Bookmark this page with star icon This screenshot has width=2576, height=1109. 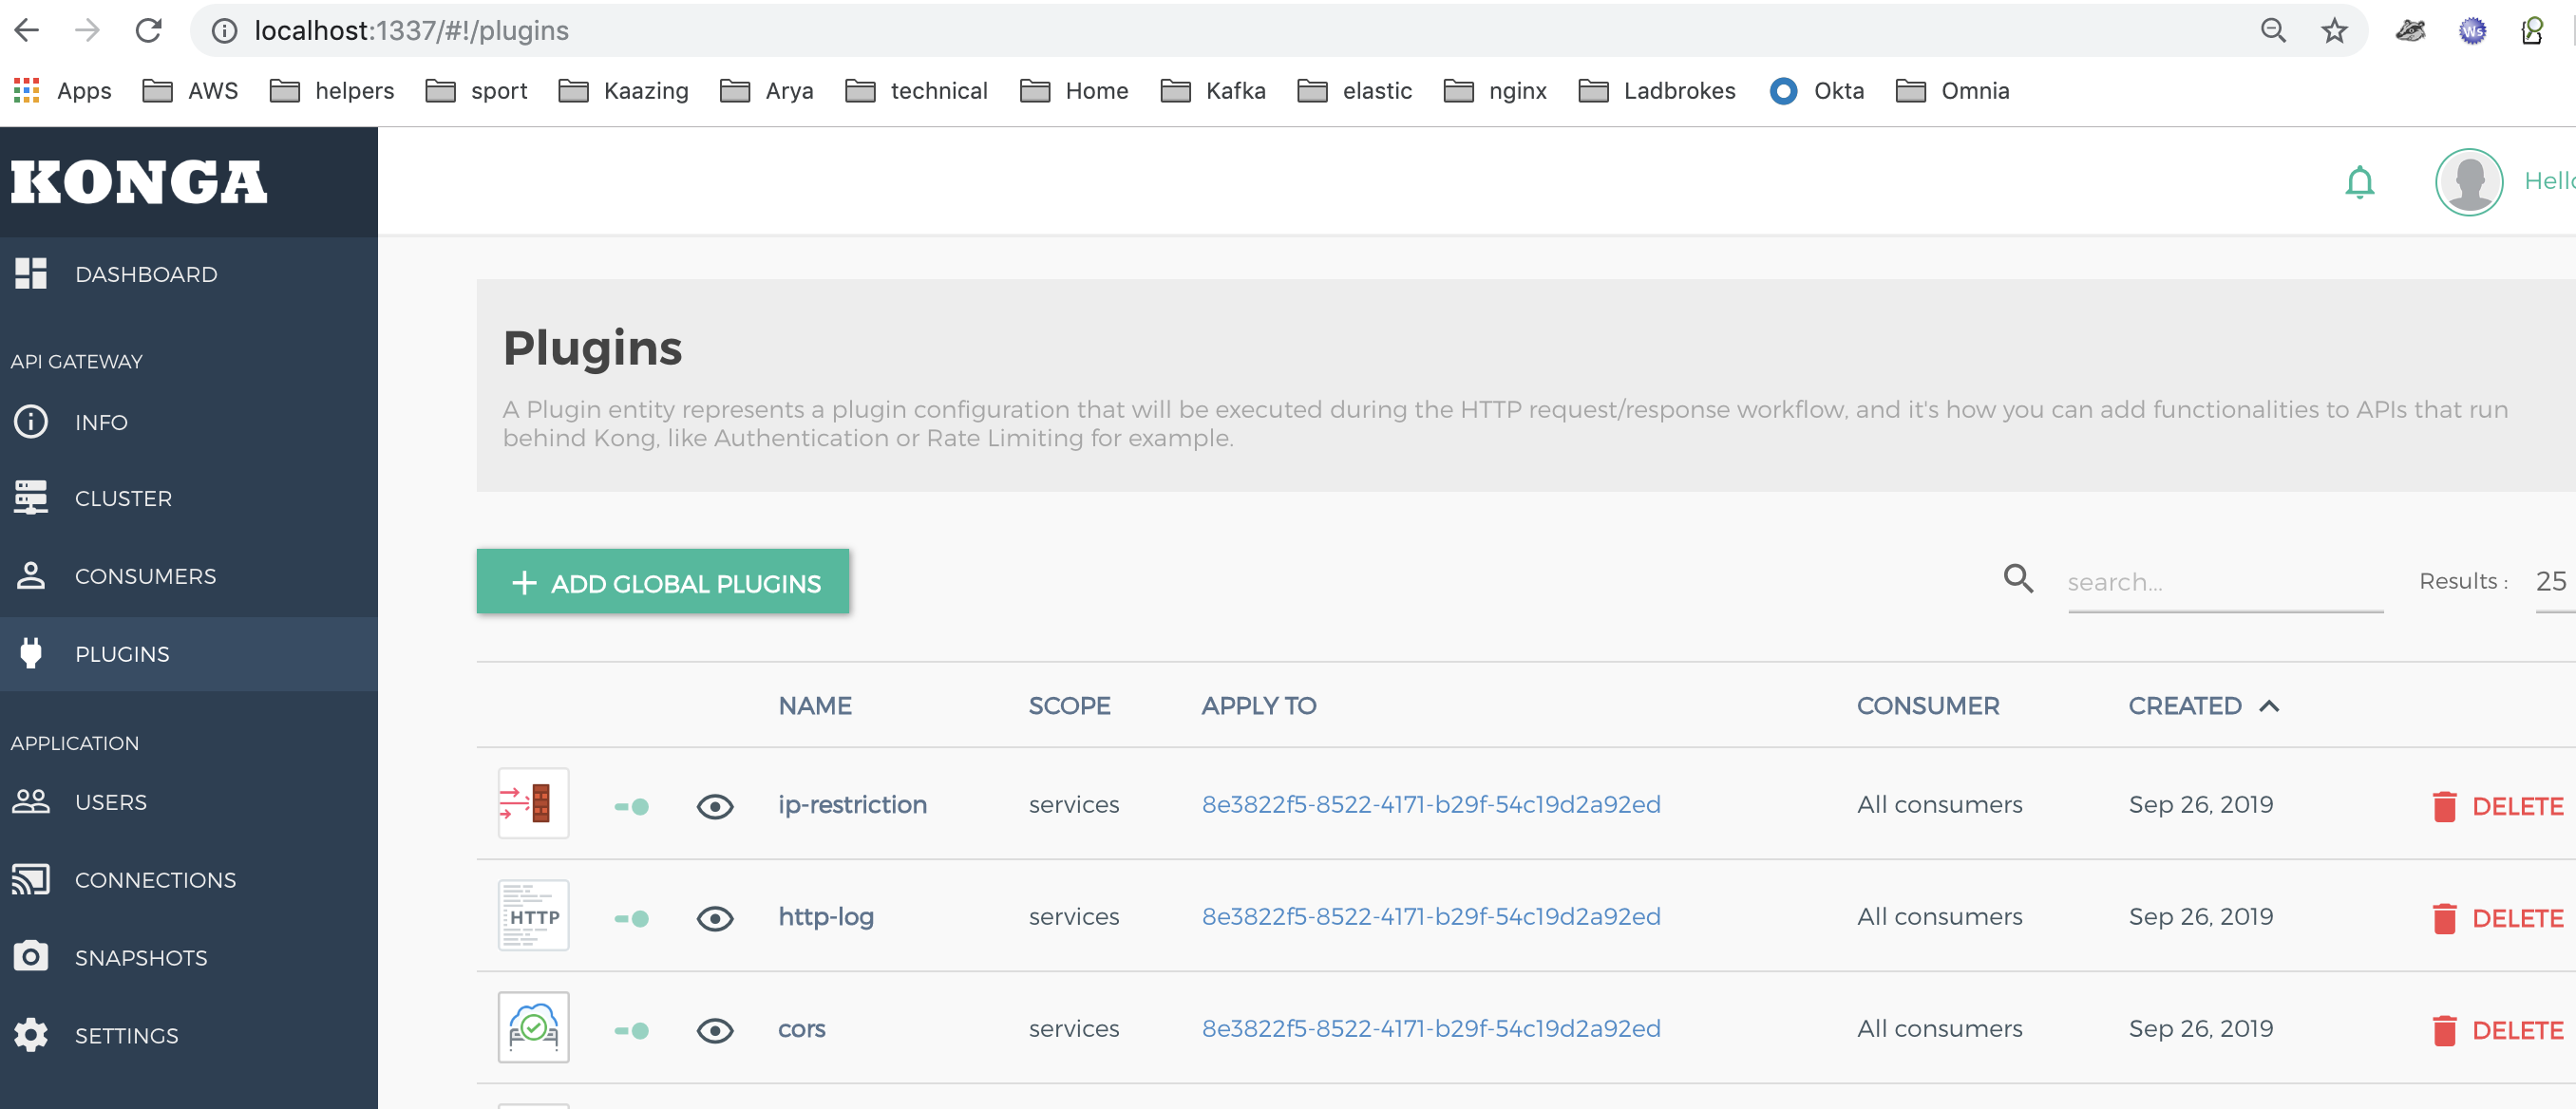point(2333,31)
